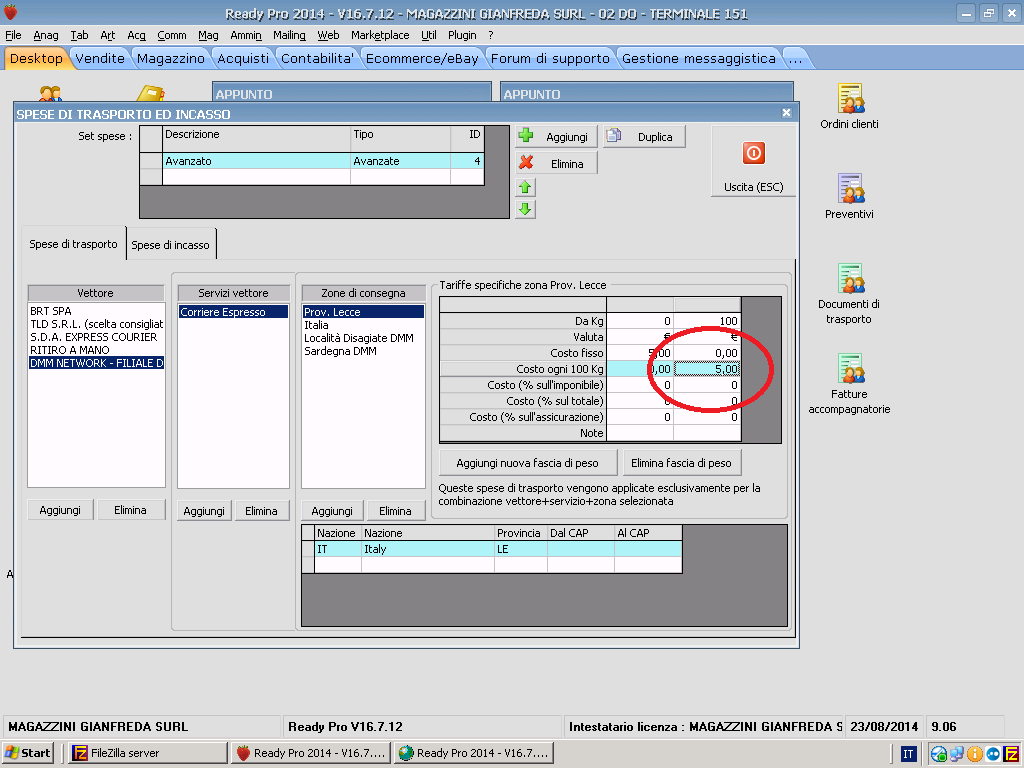This screenshot has width=1024, height=768.
Task: Select the Spese di incasso tab
Action: click(x=170, y=245)
